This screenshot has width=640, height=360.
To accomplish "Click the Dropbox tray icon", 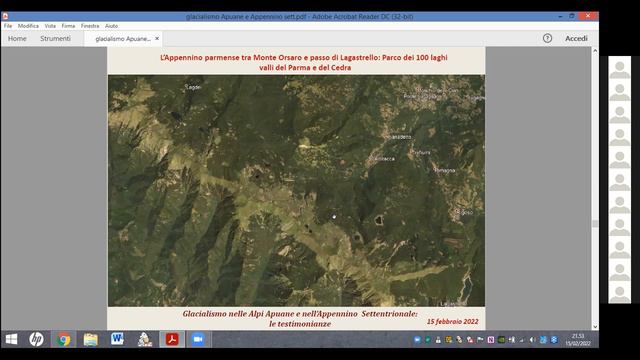I will pyautogui.click(x=554, y=340).
